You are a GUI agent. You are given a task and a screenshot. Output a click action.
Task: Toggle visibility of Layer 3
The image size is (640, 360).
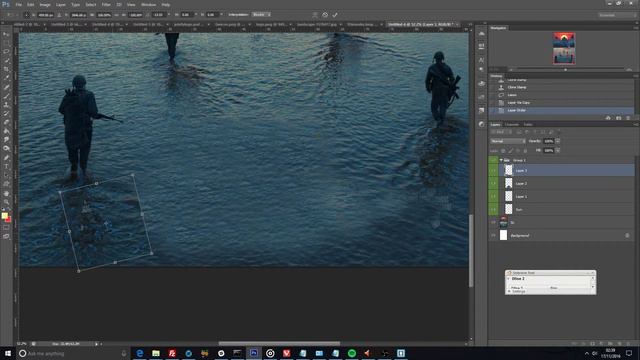493,171
